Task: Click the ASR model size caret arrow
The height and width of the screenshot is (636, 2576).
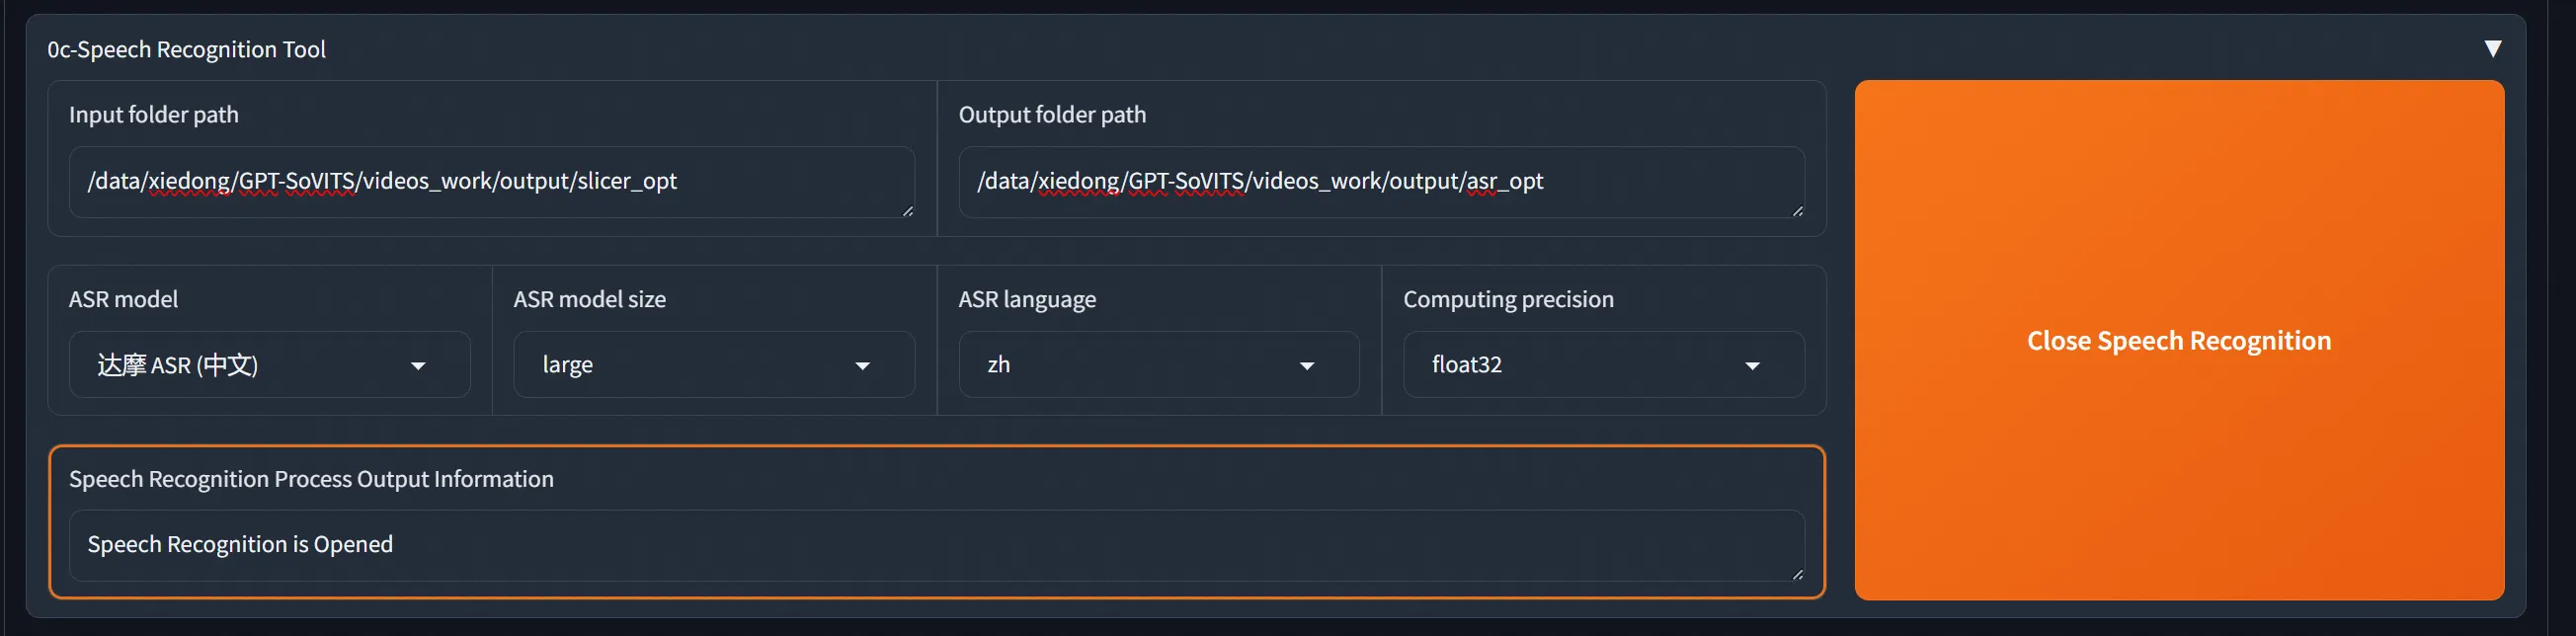Action: (x=862, y=366)
